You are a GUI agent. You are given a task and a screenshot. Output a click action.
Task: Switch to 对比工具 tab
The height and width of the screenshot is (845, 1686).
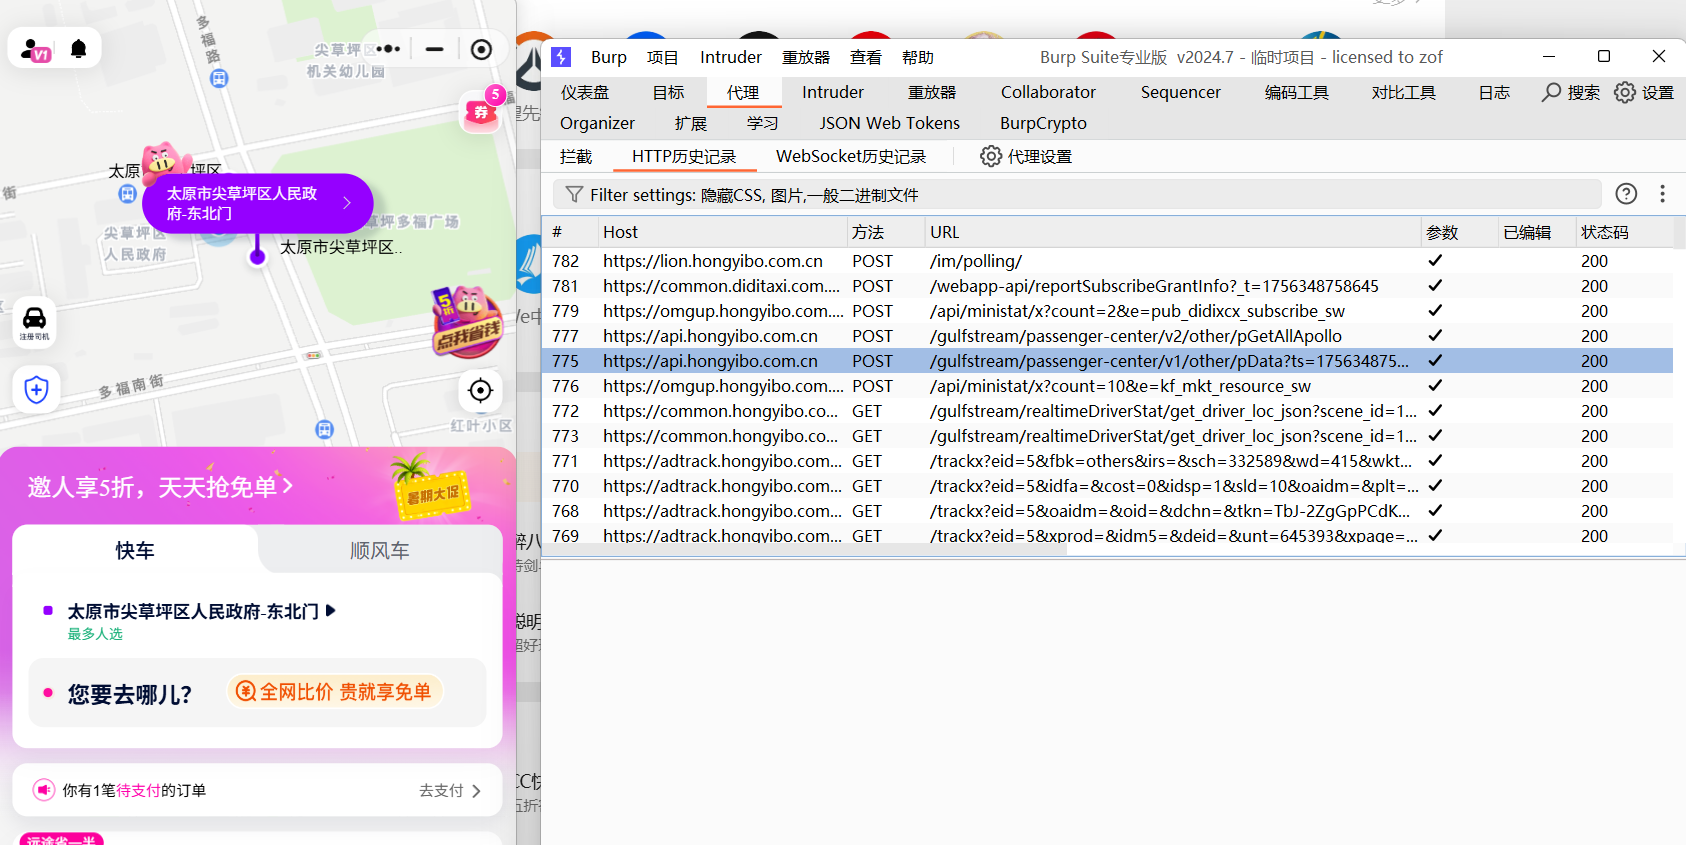[x=1404, y=92]
